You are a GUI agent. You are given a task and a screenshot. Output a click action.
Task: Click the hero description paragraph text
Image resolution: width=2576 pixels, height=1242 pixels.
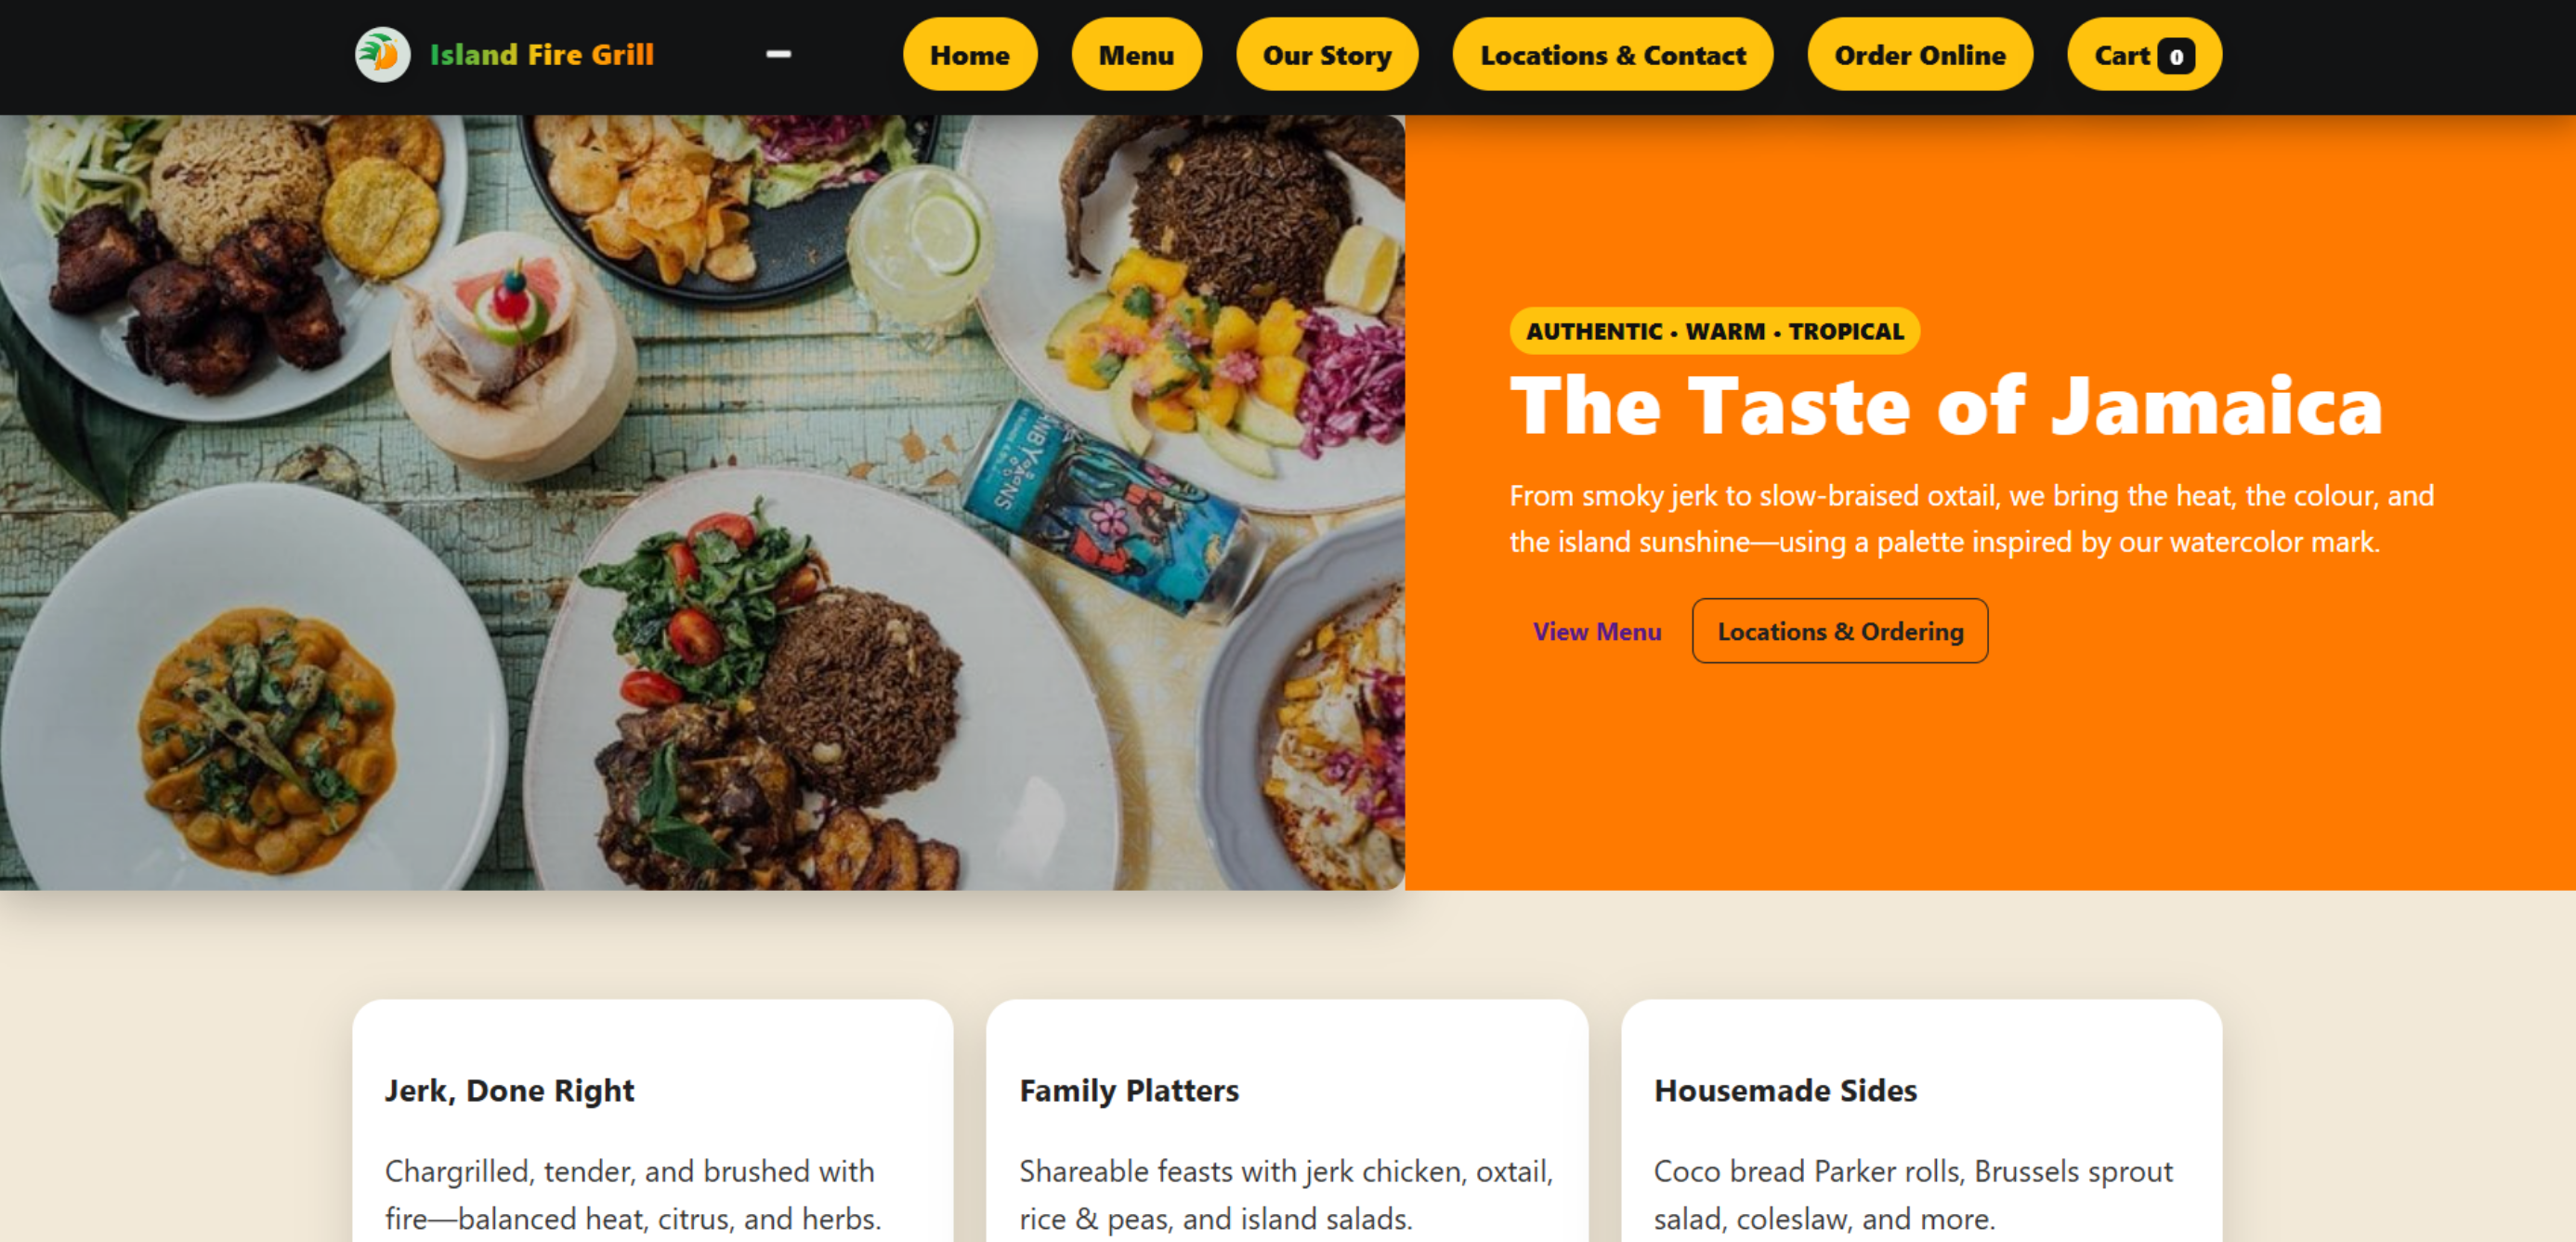click(x=1971, y=519)
